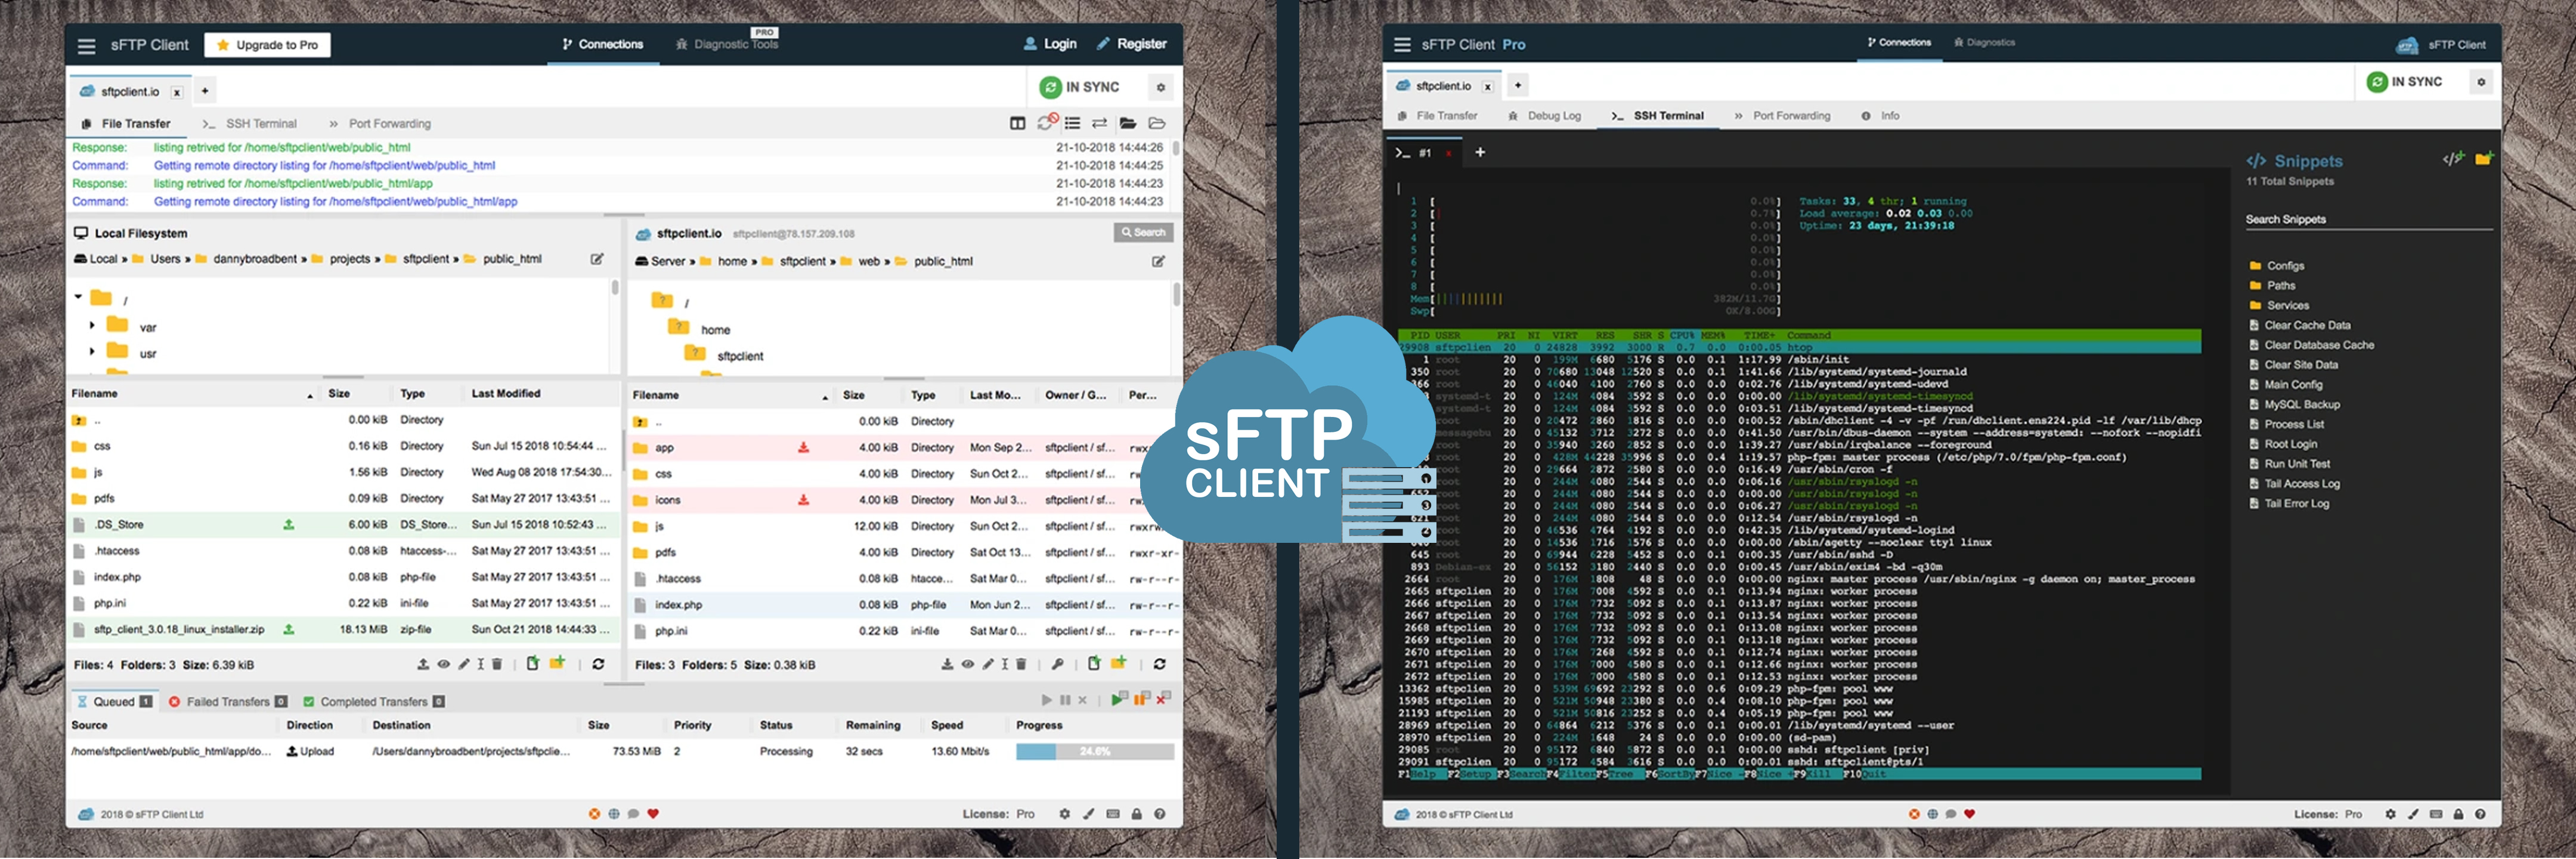
Task: Refresh the remote file listing
Action: pyautogui.click(x=1159, y=664)
